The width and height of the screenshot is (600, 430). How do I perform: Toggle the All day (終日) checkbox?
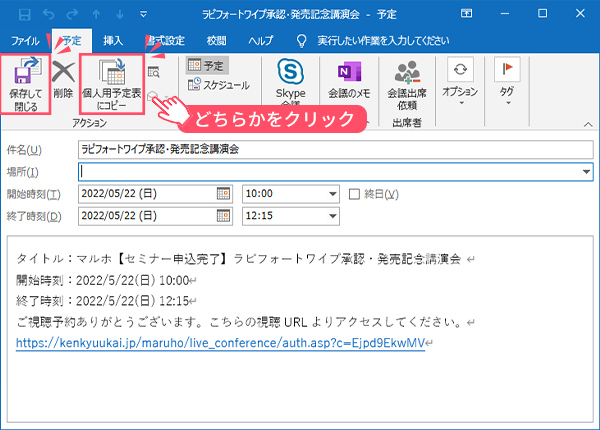pos(354,194)
